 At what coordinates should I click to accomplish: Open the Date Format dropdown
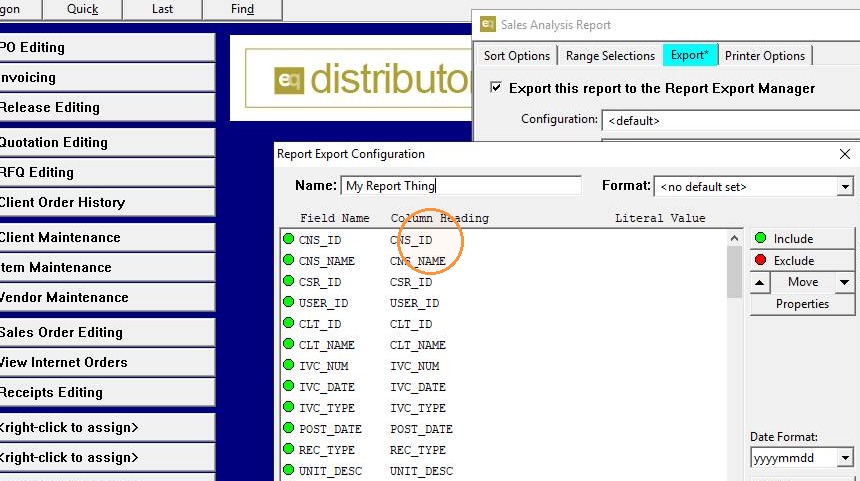click(x=845, y=457)
